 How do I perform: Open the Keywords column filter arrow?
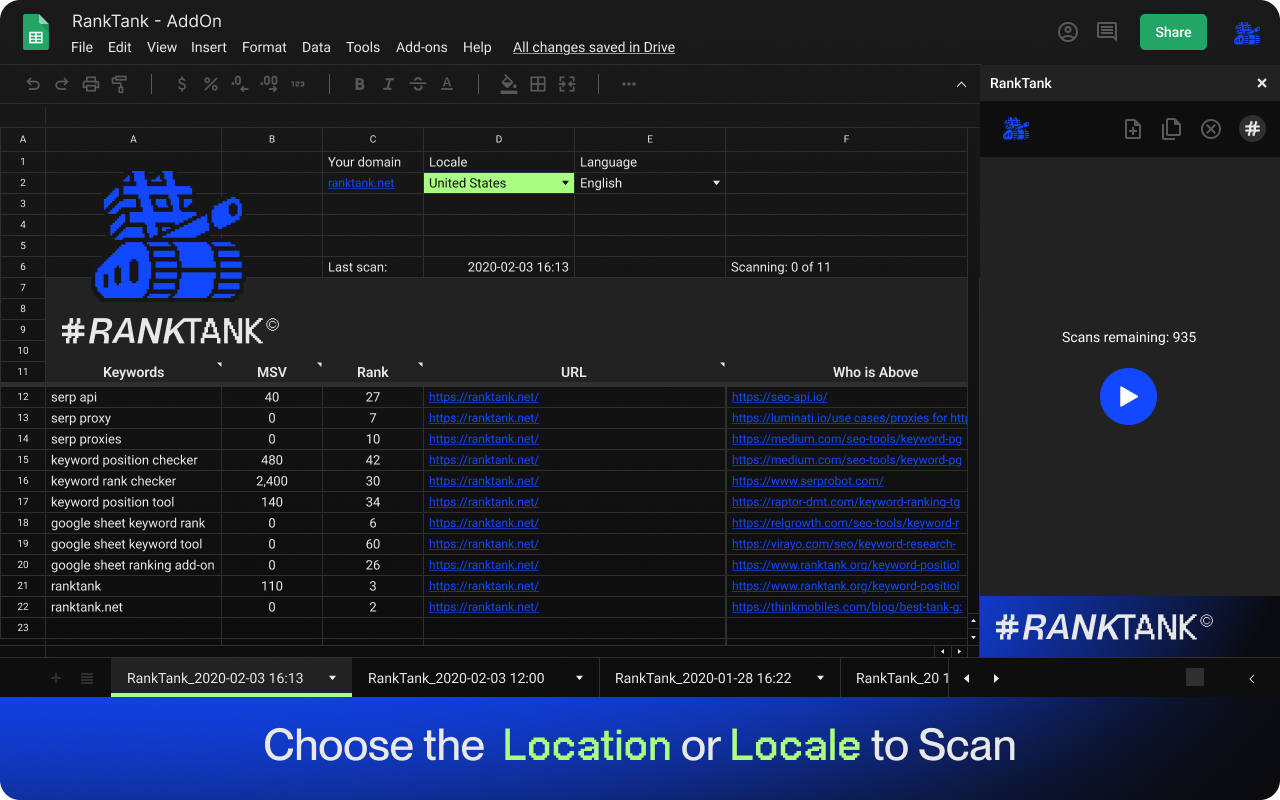(x=219, y=365)
